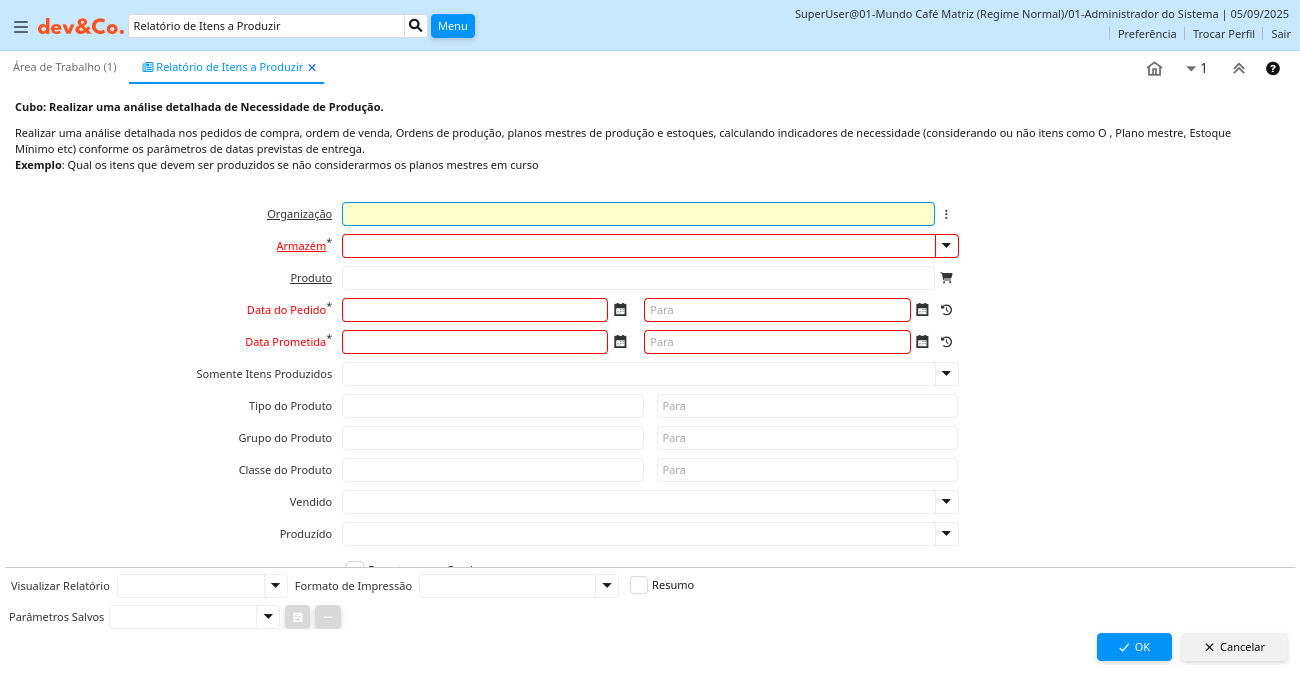This screenshot has width=1300, height=674.
Task: Click the collapse double-chevron icon
Action: (1238, 69)
